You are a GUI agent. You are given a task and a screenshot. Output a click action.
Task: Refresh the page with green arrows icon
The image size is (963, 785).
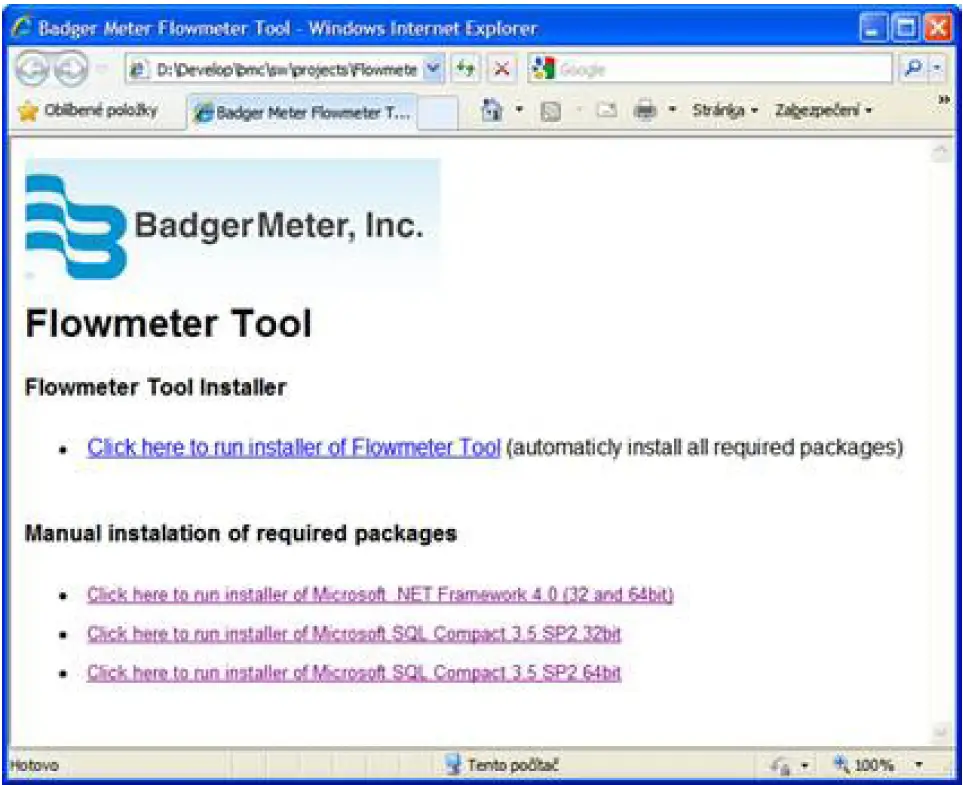466,69
